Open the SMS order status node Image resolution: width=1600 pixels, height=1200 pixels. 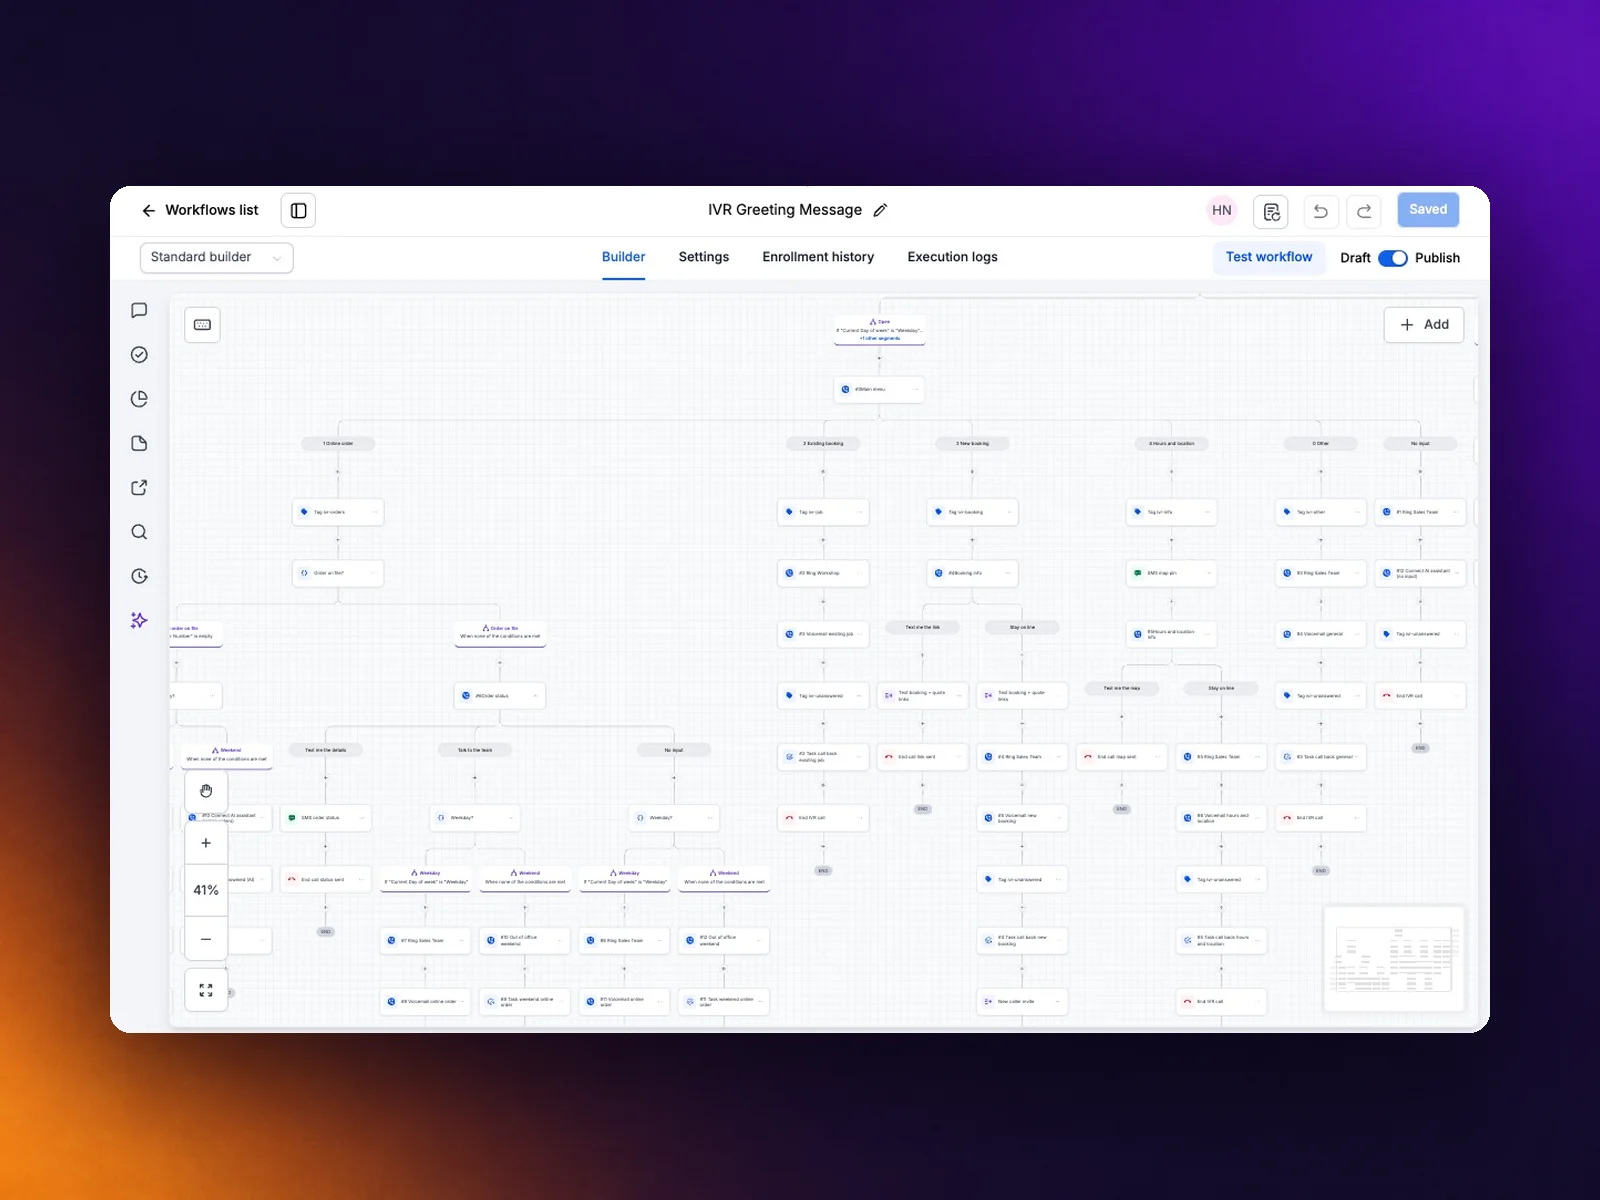326,818
